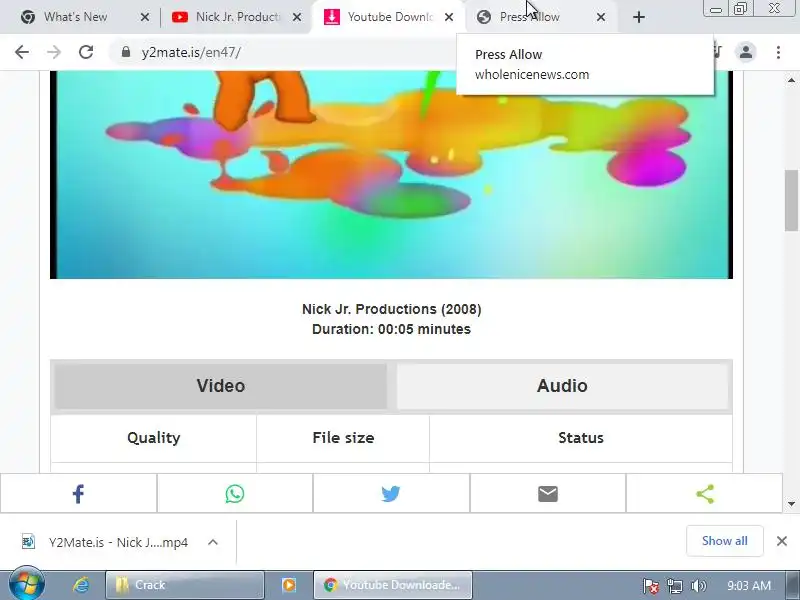Open the Chrome three-dot menu
The image size is (800, 600).
click(778, 52)
